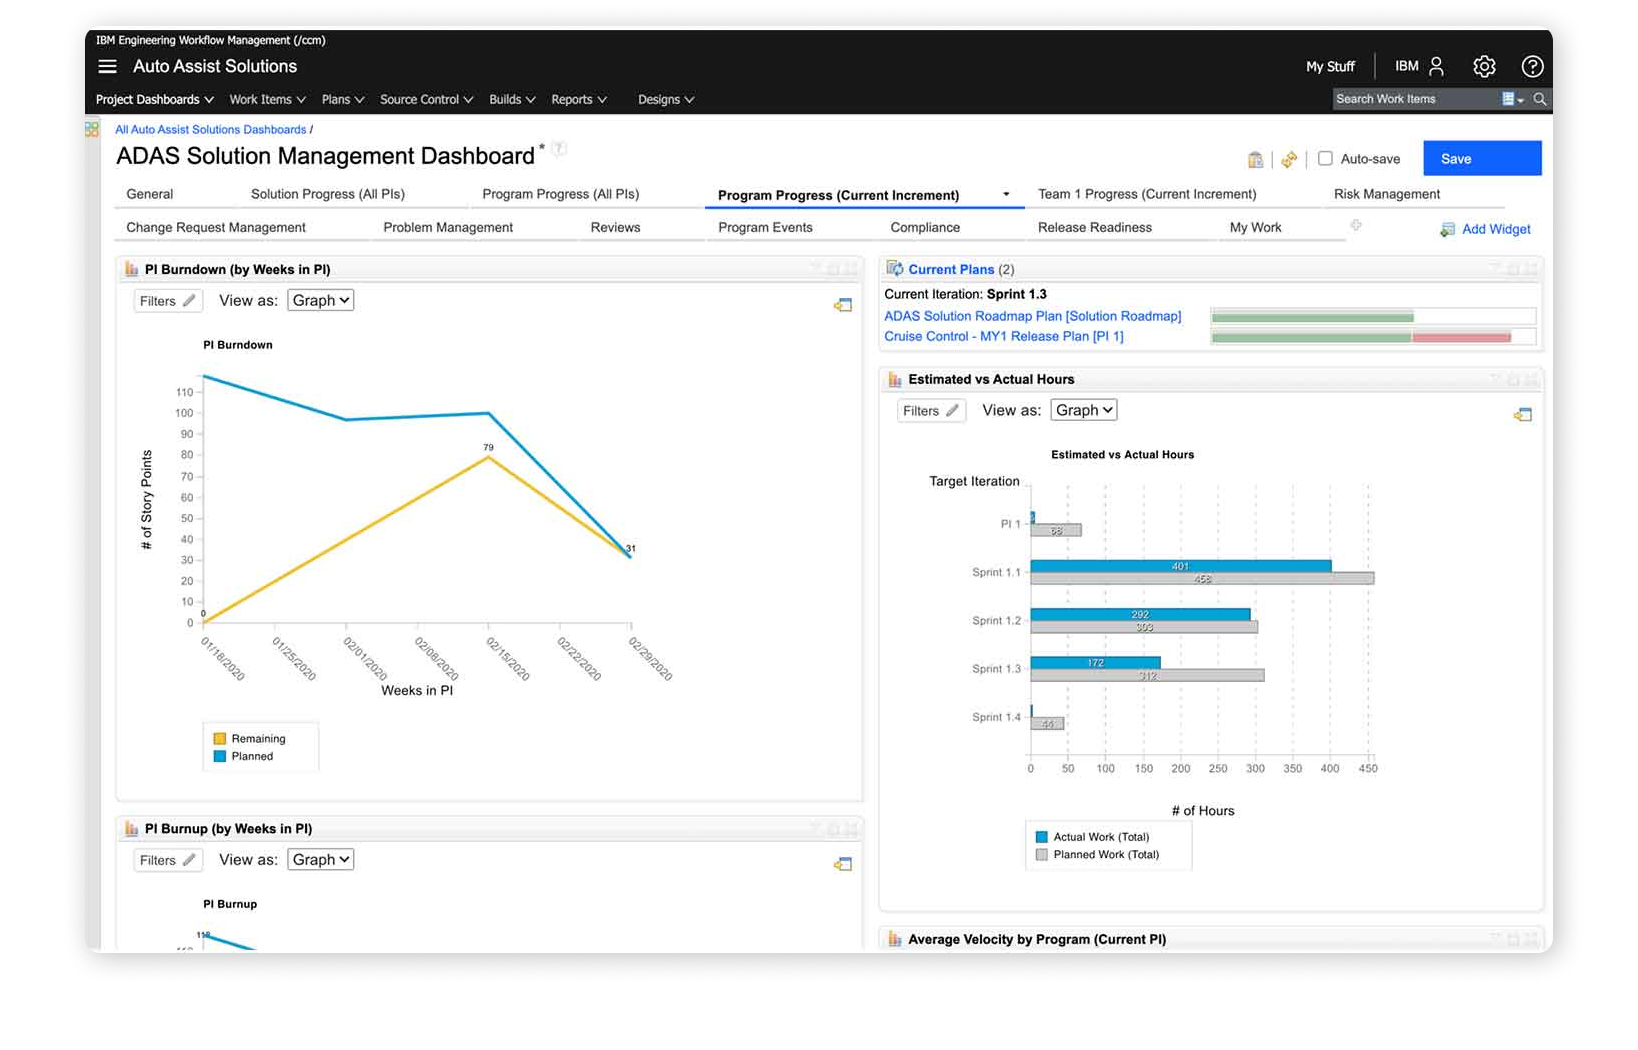This screenshot has width=1638, height=1050.
Task: Open the Work Items menu
Action: tap(268, 99)
